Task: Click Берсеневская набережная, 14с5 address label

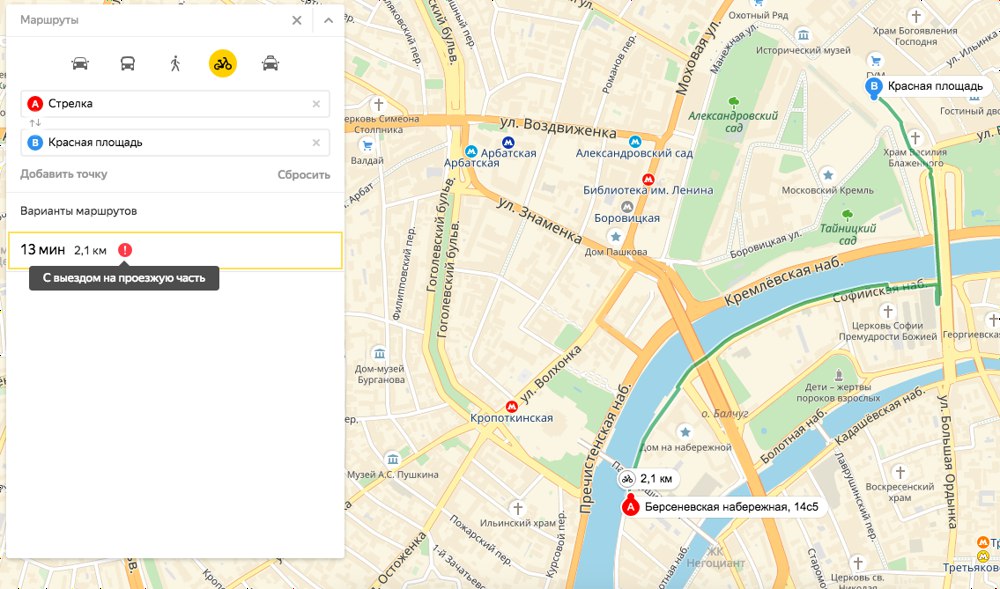Action: pyautogui.click(x=732, y=507)
